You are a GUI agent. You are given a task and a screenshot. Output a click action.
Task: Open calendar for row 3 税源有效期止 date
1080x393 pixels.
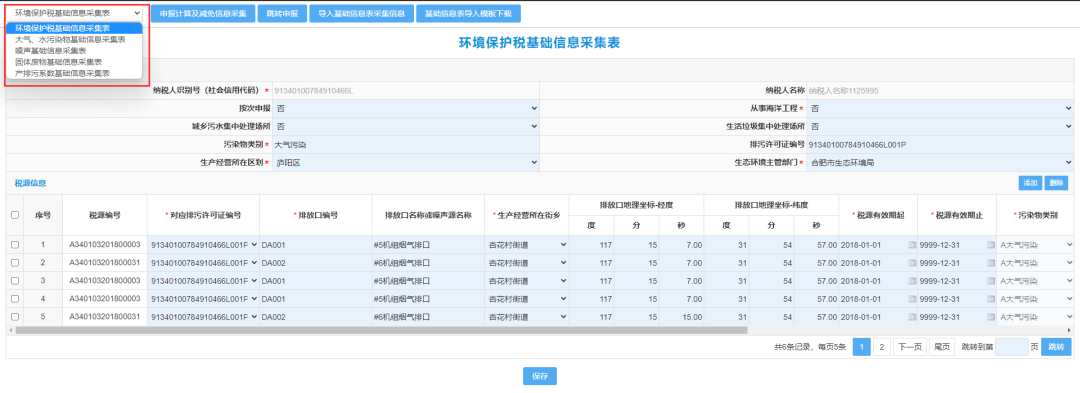pyautogui.click(x=991, y=281)
